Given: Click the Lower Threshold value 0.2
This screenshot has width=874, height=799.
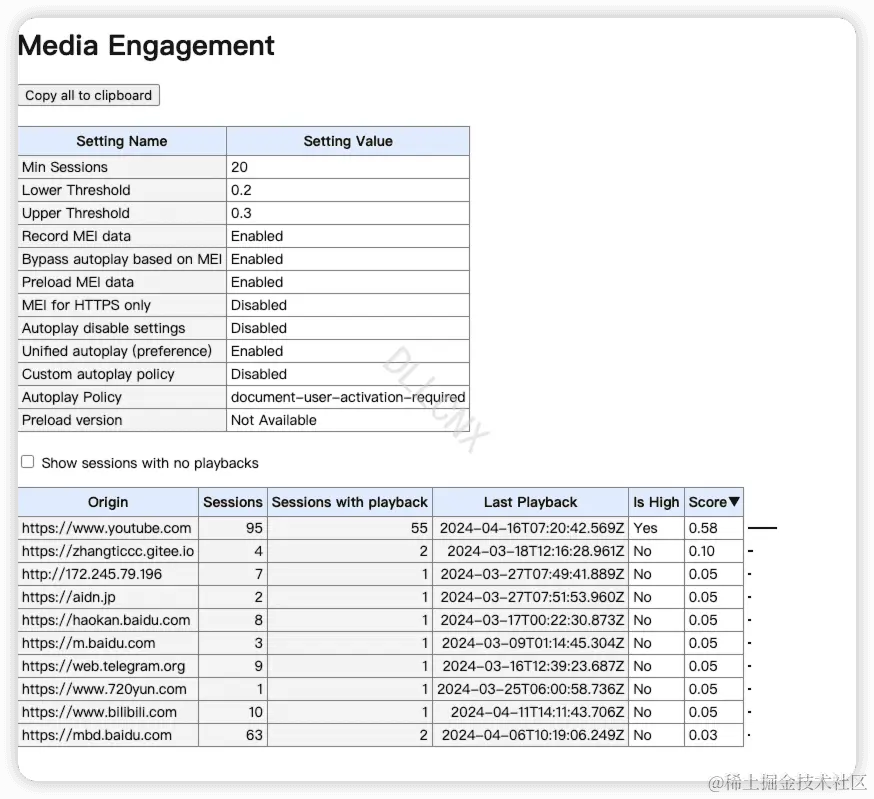Looking at the screenshot, I should coord(241,190).
